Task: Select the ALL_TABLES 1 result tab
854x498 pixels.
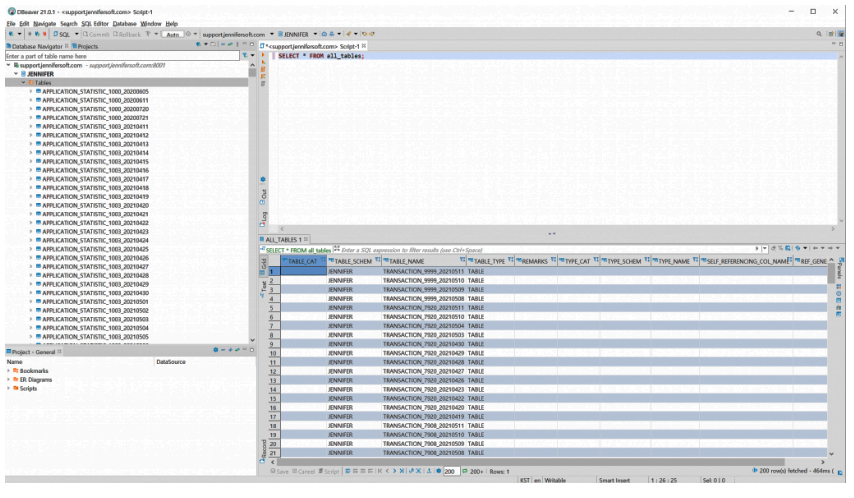Action: point(283,240)
